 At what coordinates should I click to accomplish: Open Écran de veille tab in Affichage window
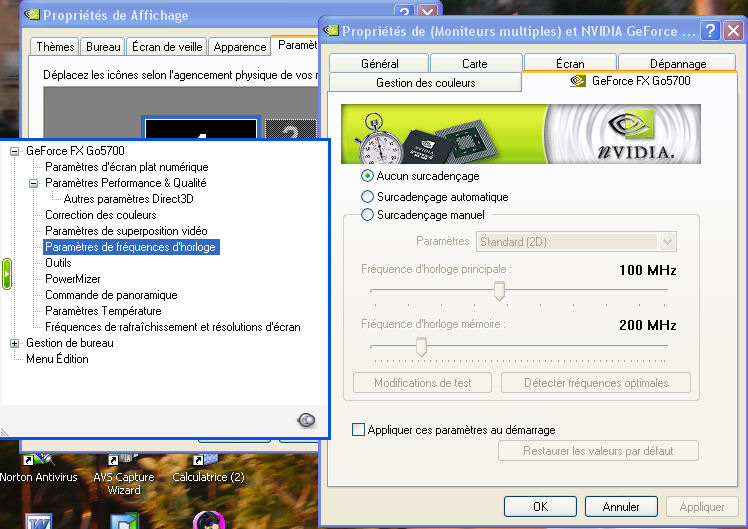167,47
